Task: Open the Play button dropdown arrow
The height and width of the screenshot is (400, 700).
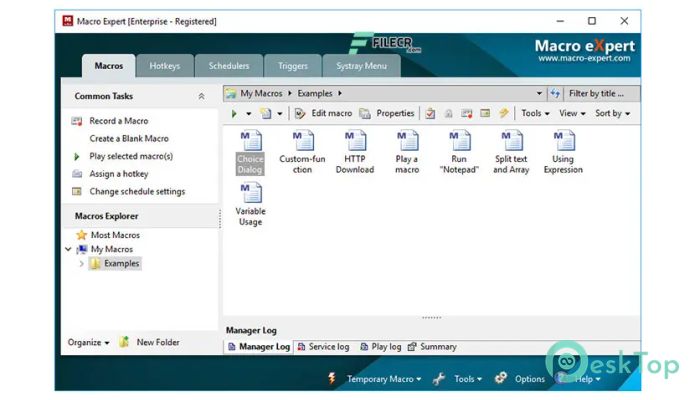Action: pyautogui.click(x=249, y=114)
